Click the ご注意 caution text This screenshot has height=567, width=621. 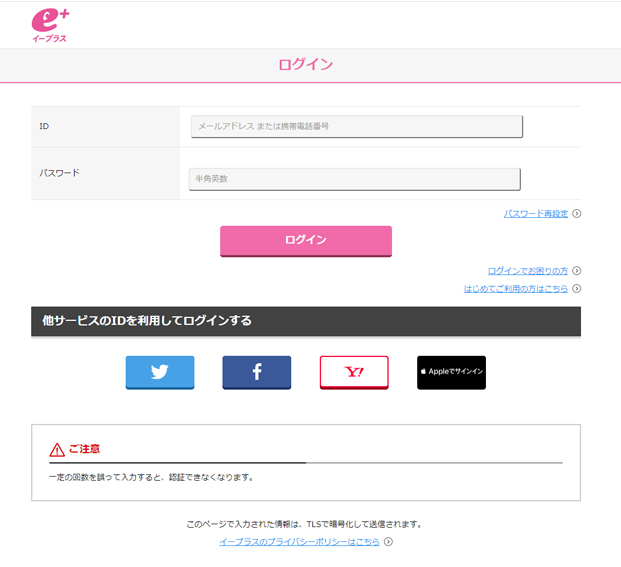click(x=84, y=449)
